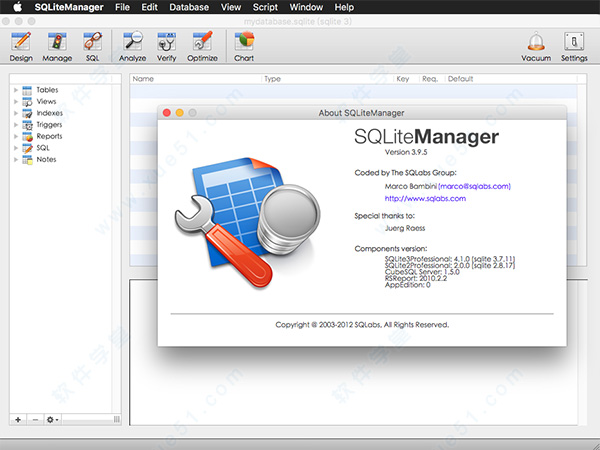Select the Views icon in sidebar
The image size is (600, 450).
[27, 102]
